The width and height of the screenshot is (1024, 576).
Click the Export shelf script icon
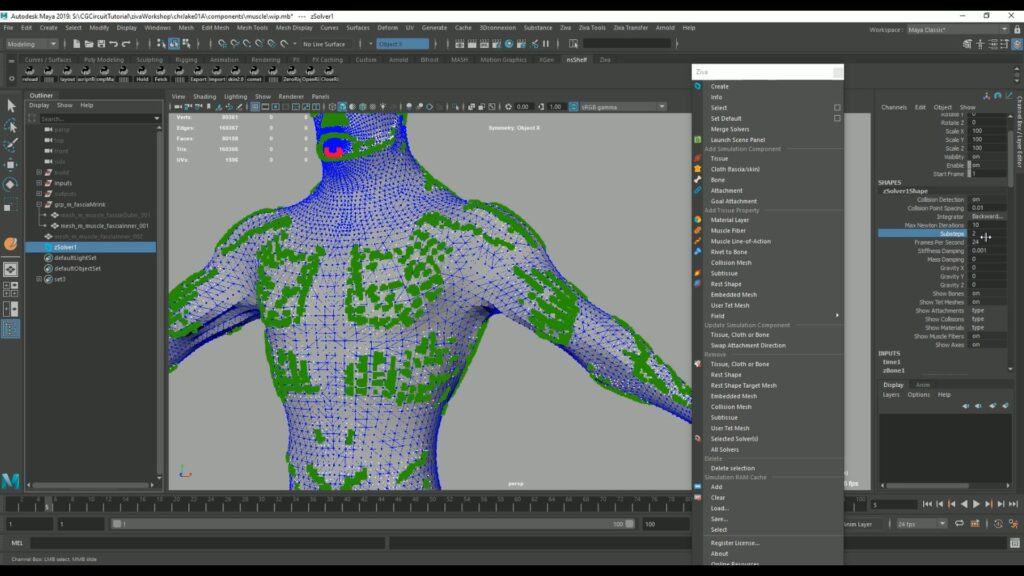click(198, 73)
